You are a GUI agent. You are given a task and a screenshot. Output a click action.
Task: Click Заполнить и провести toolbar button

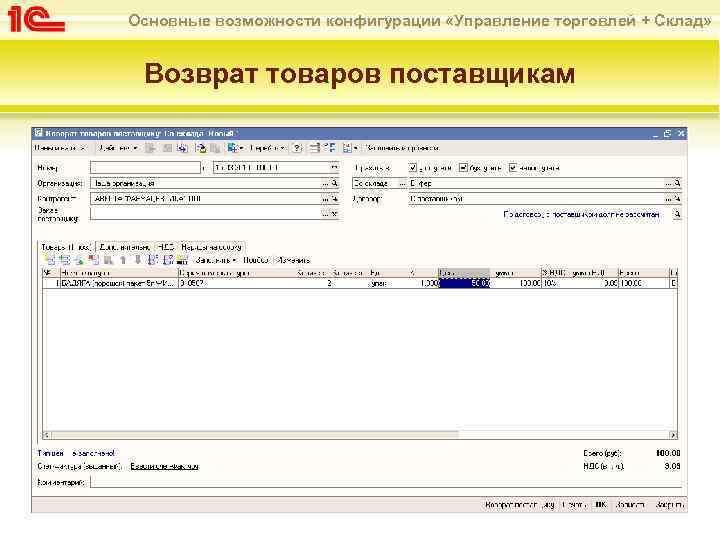(402, 148)
